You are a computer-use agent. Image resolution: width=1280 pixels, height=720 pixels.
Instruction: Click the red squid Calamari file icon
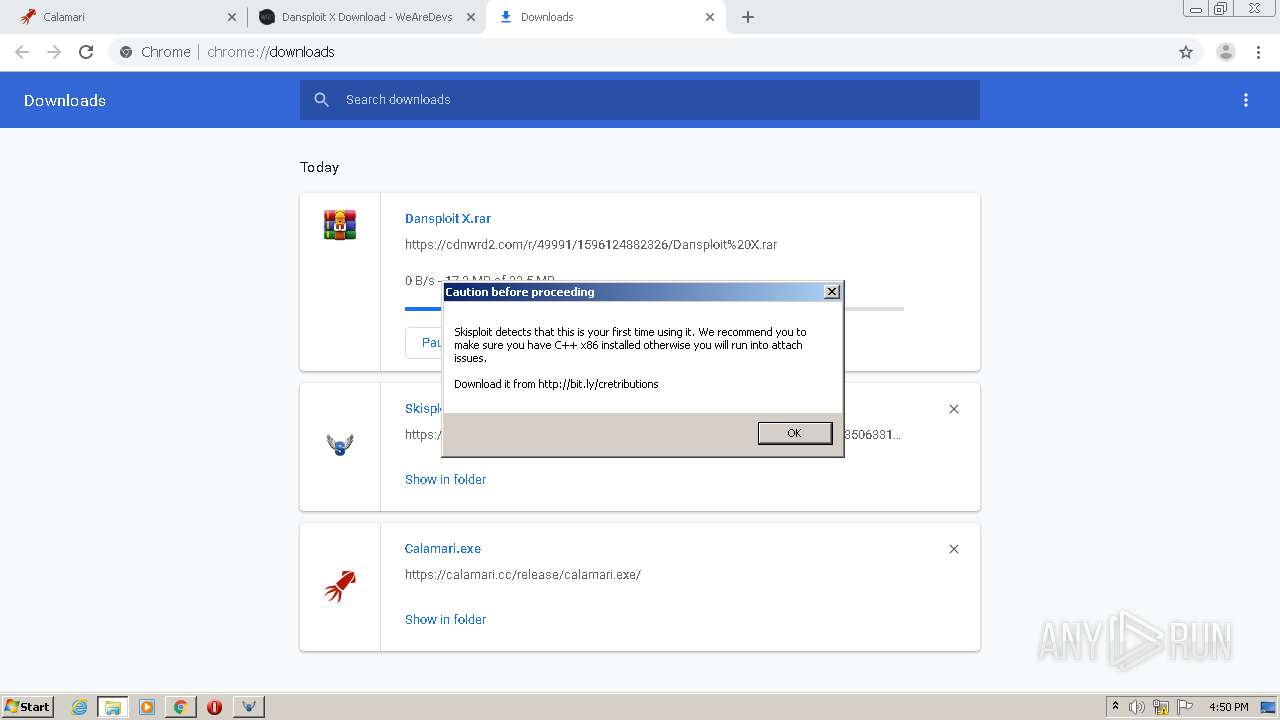tap(340, 586)
